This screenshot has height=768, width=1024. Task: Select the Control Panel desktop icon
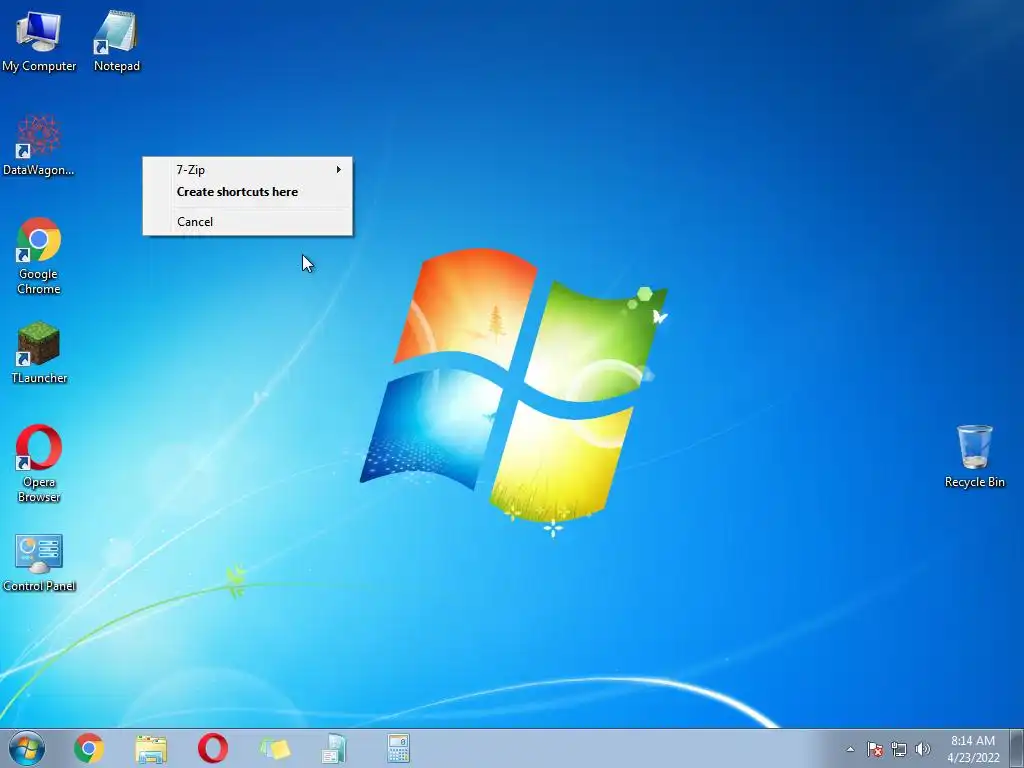39,562
